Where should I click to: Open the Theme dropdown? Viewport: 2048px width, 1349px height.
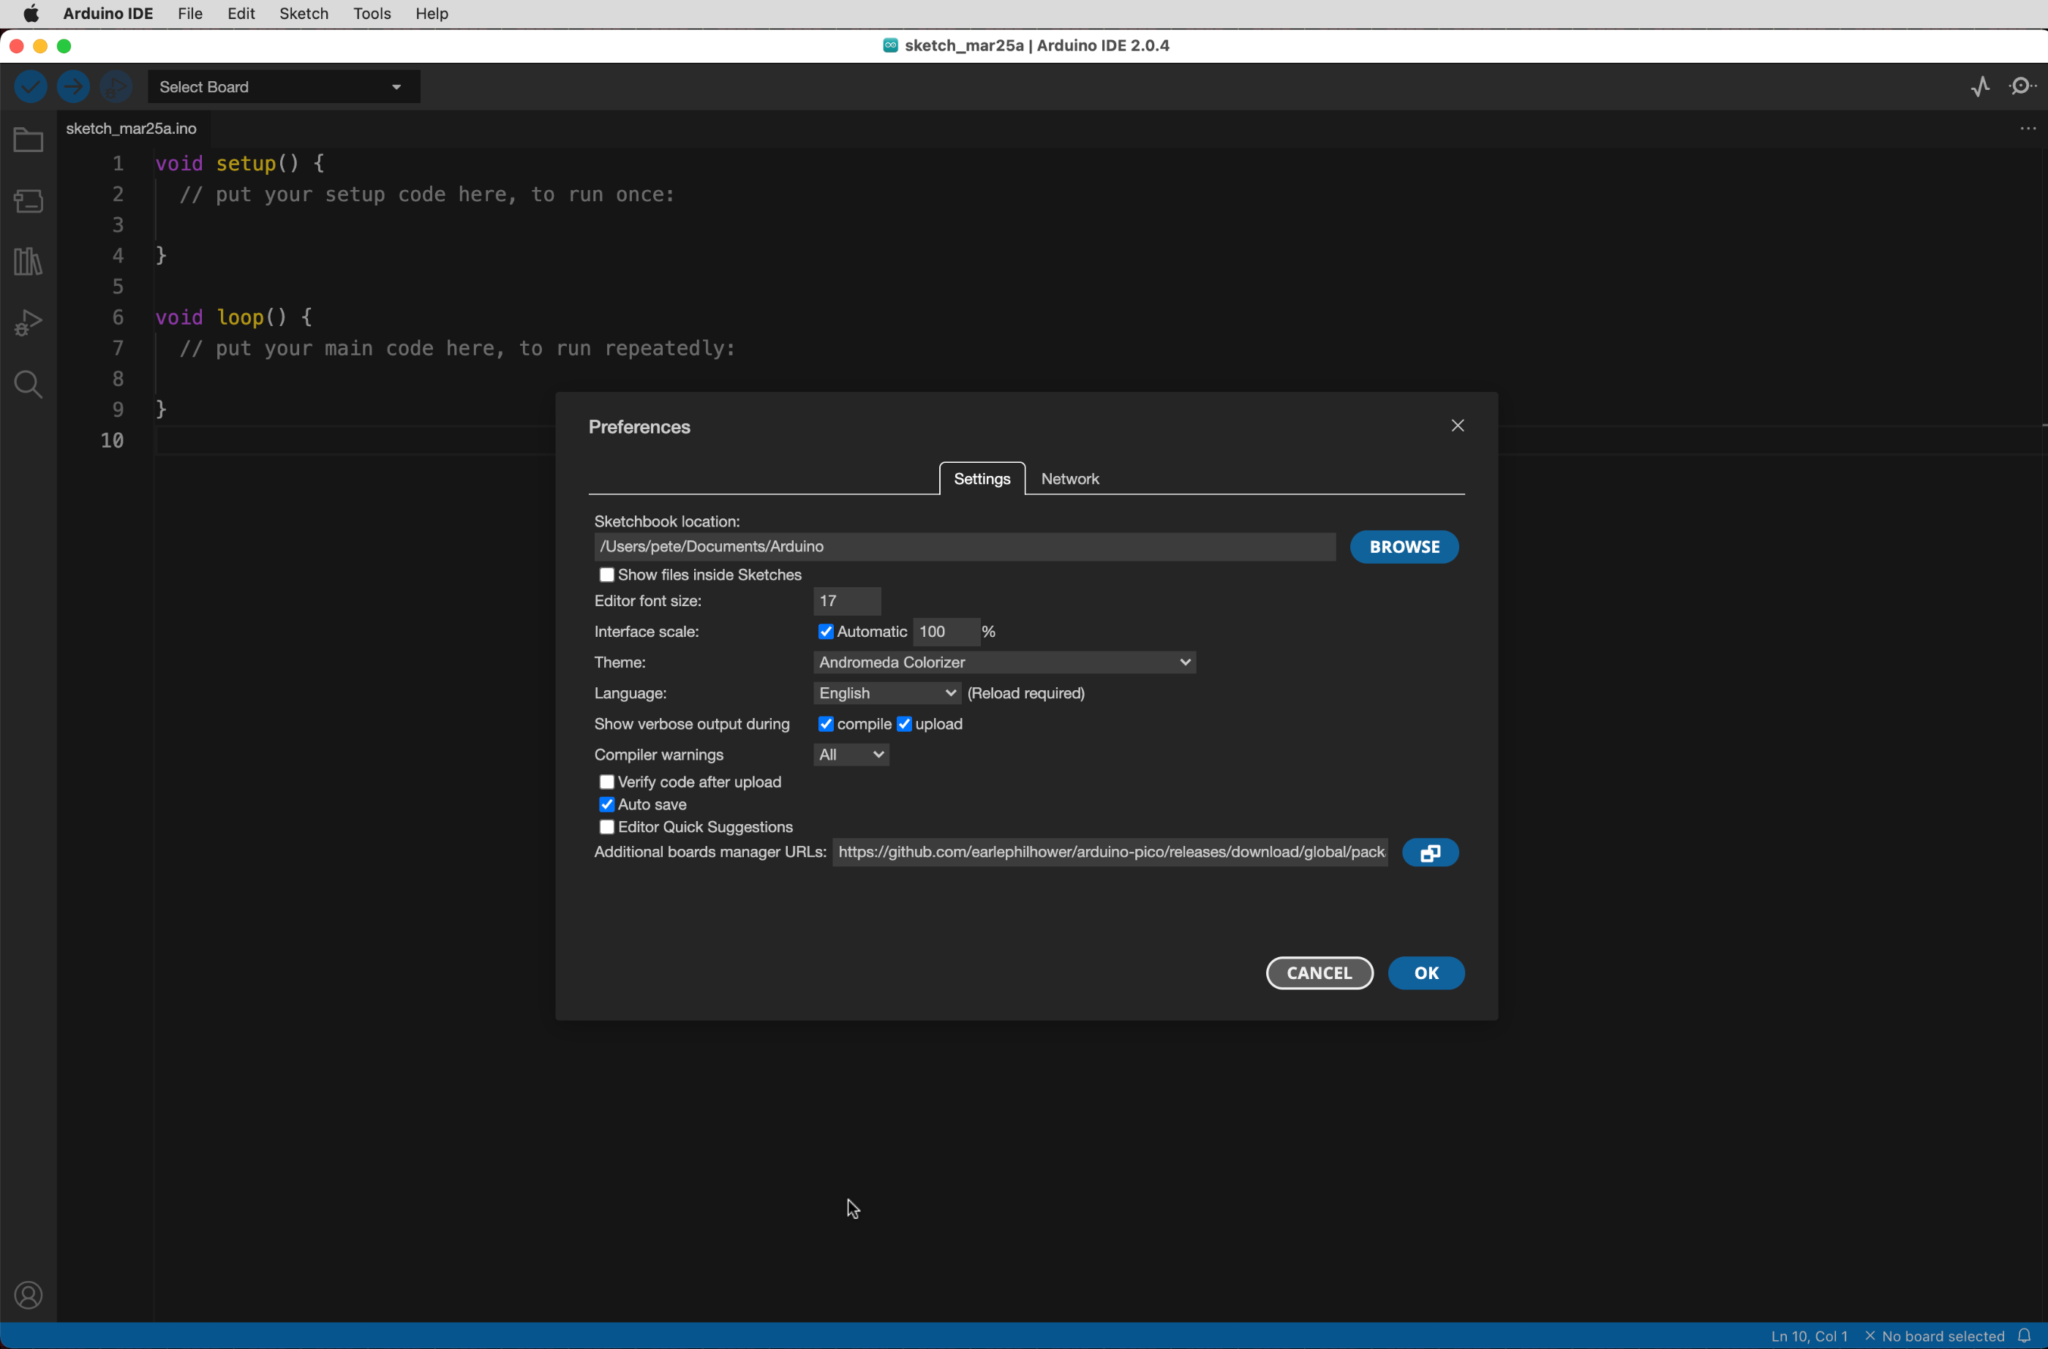1003,662
